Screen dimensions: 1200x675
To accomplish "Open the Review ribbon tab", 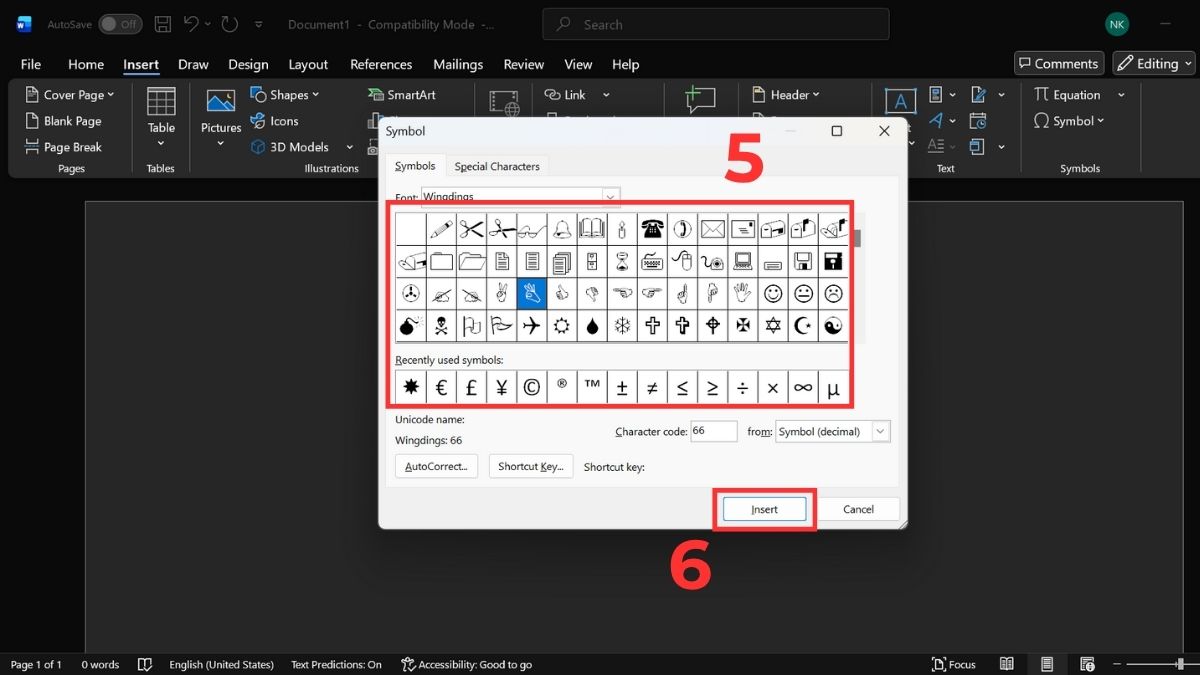I will 523,64.
